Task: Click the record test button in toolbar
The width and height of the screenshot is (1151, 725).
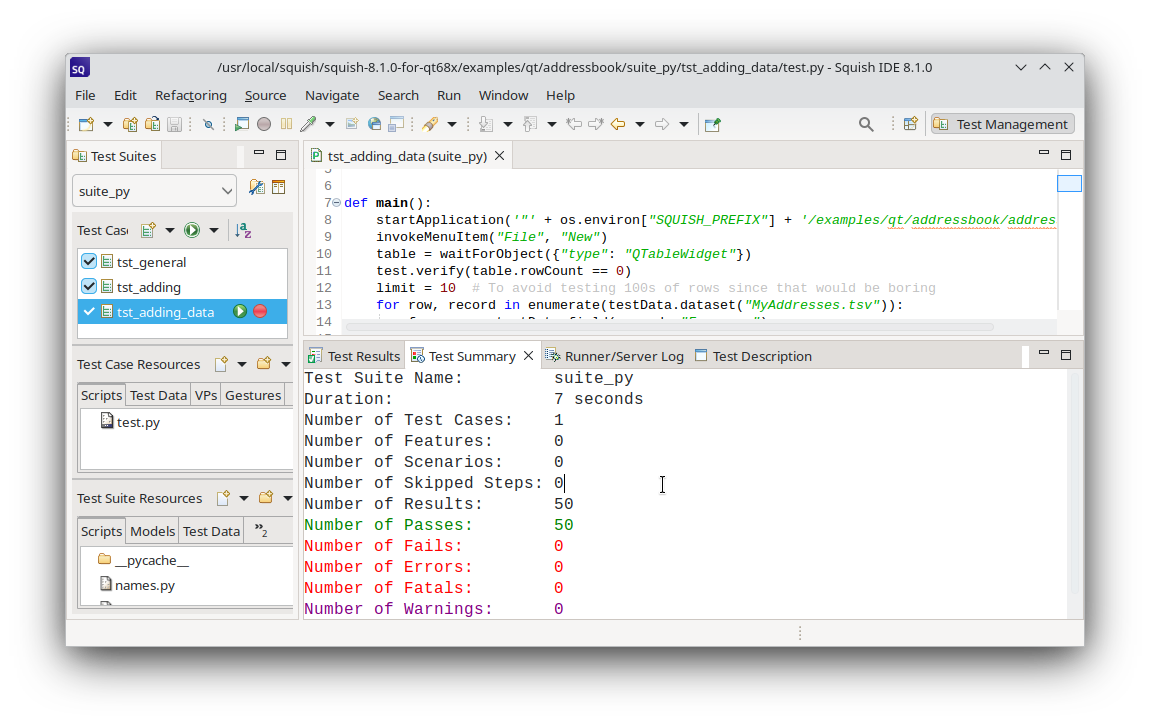Action: pos(264,124)
